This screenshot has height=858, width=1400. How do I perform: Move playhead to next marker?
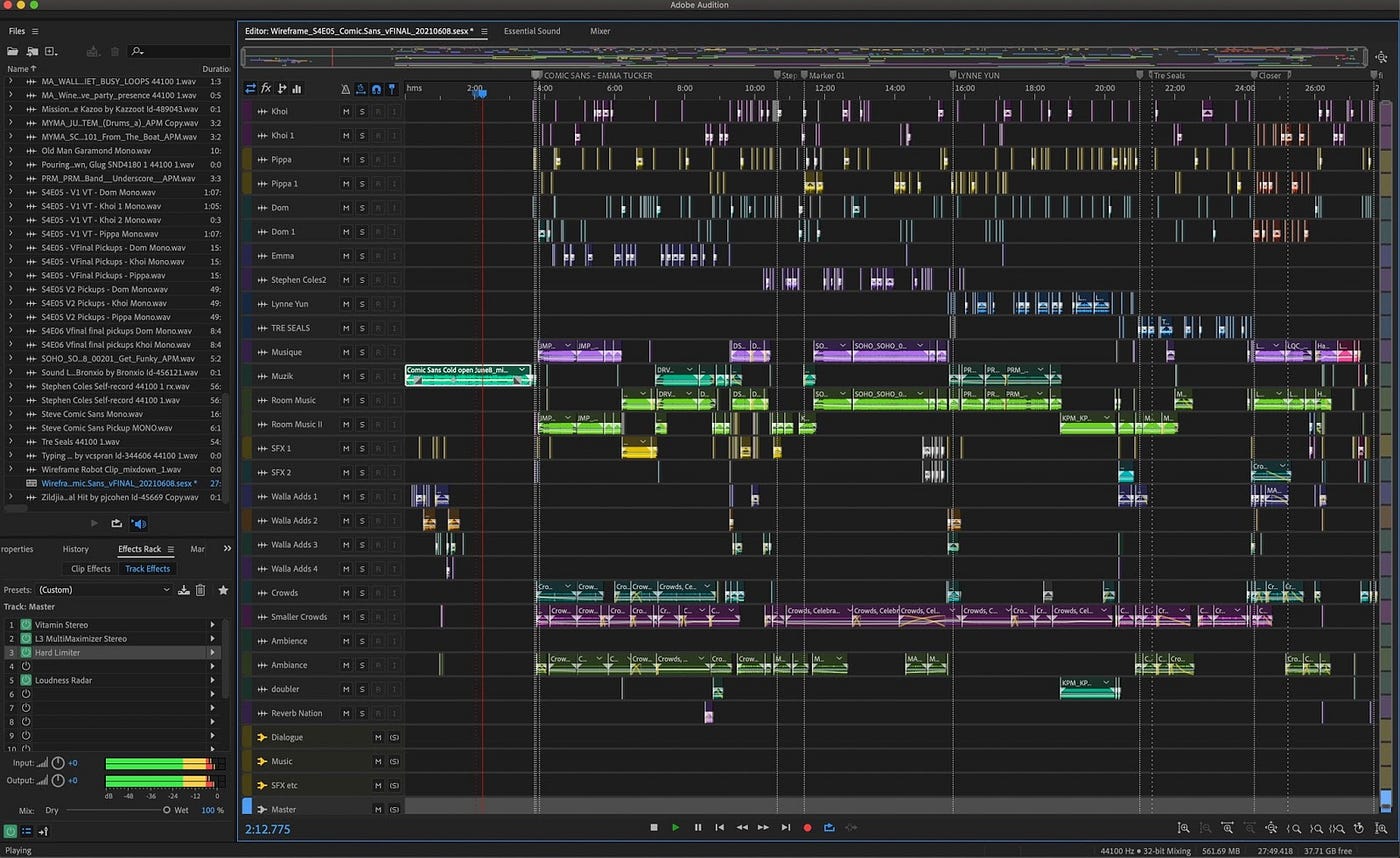pyautogui.click(x=786, y=828)
